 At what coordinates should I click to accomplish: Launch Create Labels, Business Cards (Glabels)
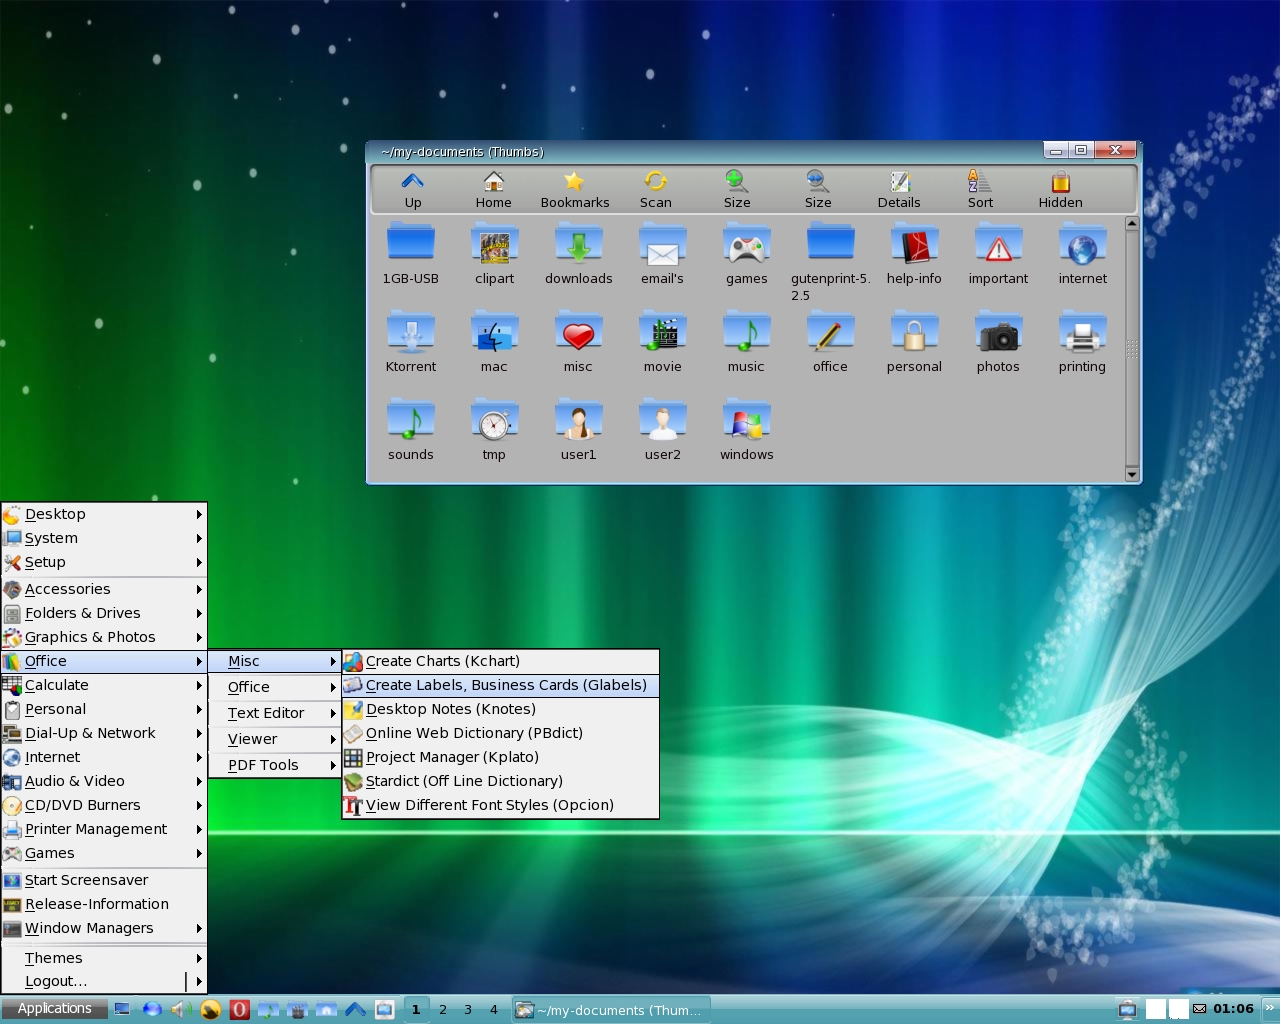(x=500, y=685)
